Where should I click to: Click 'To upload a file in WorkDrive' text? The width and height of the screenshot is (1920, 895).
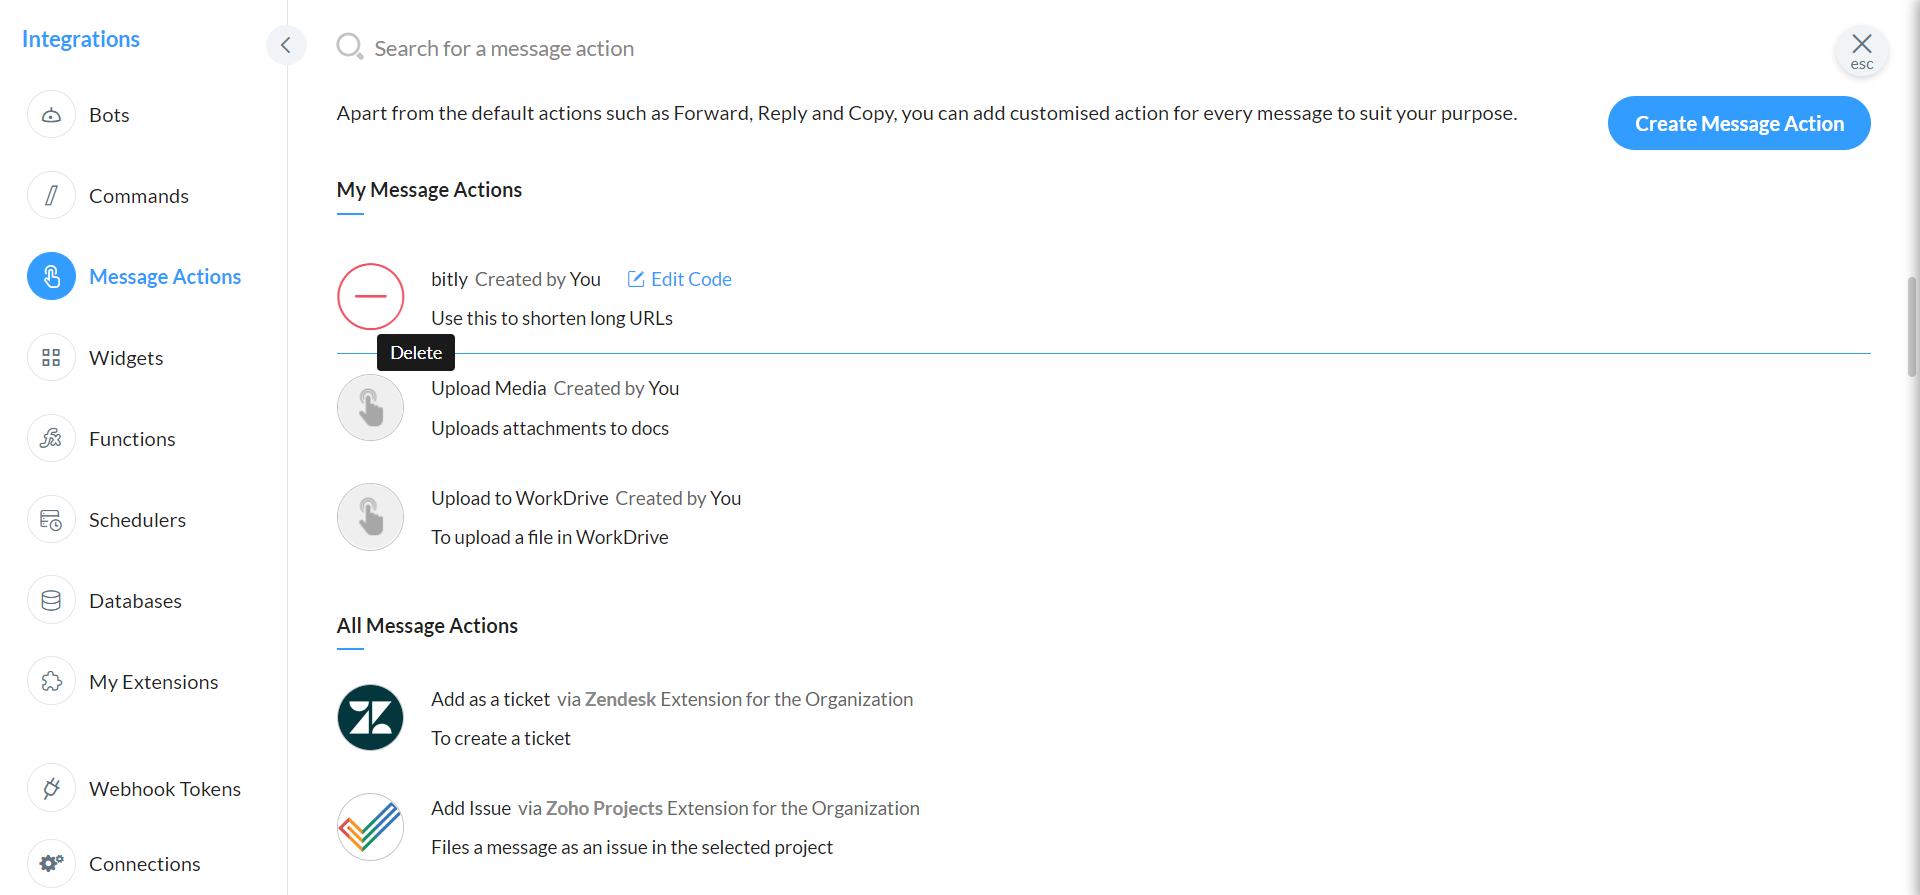click(x=550, y=537)
